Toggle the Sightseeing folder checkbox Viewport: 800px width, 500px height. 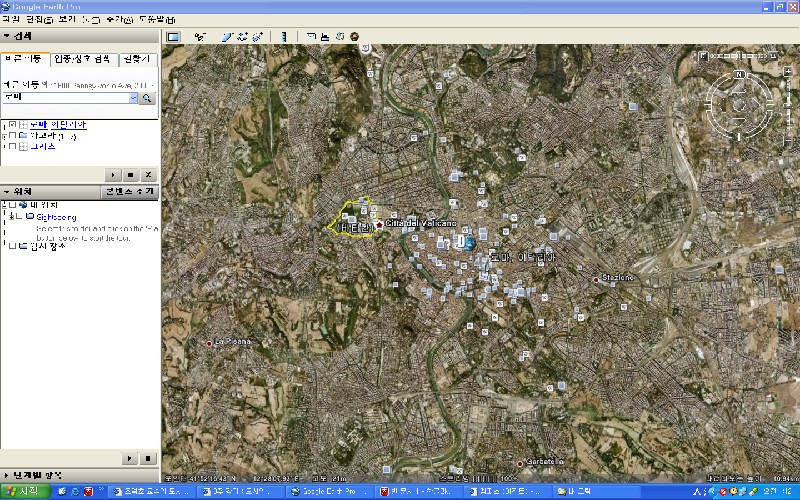[19, 216]
